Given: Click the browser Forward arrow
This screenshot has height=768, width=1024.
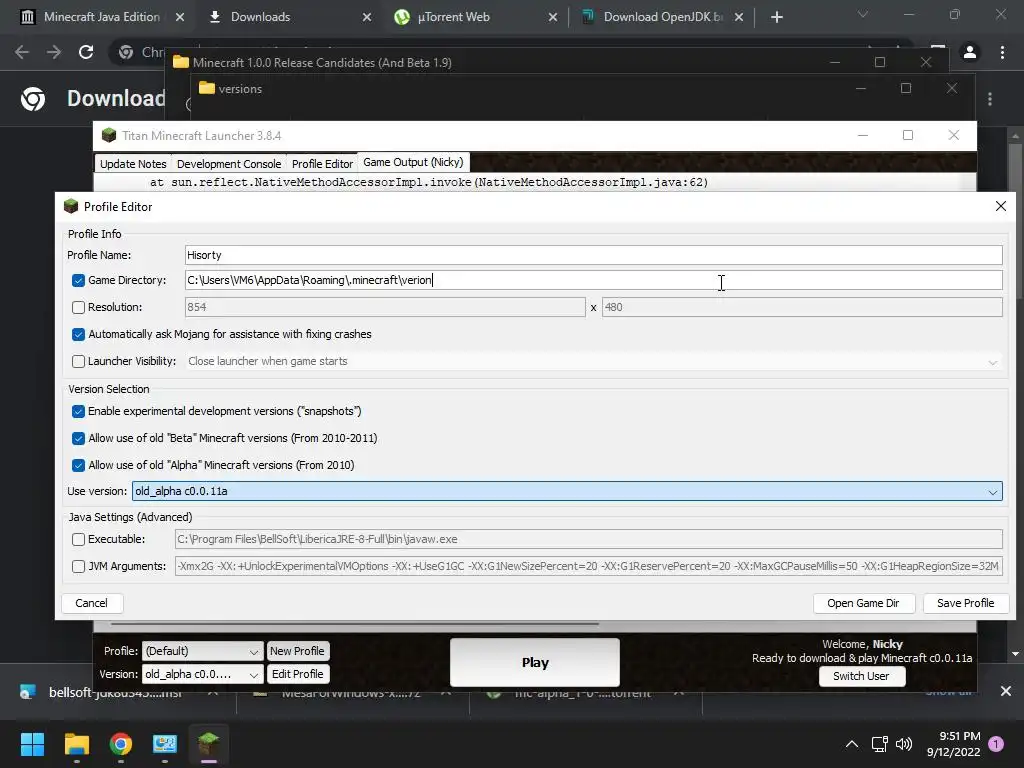Looking at the screenshot, I should click(x=54, y=52).
